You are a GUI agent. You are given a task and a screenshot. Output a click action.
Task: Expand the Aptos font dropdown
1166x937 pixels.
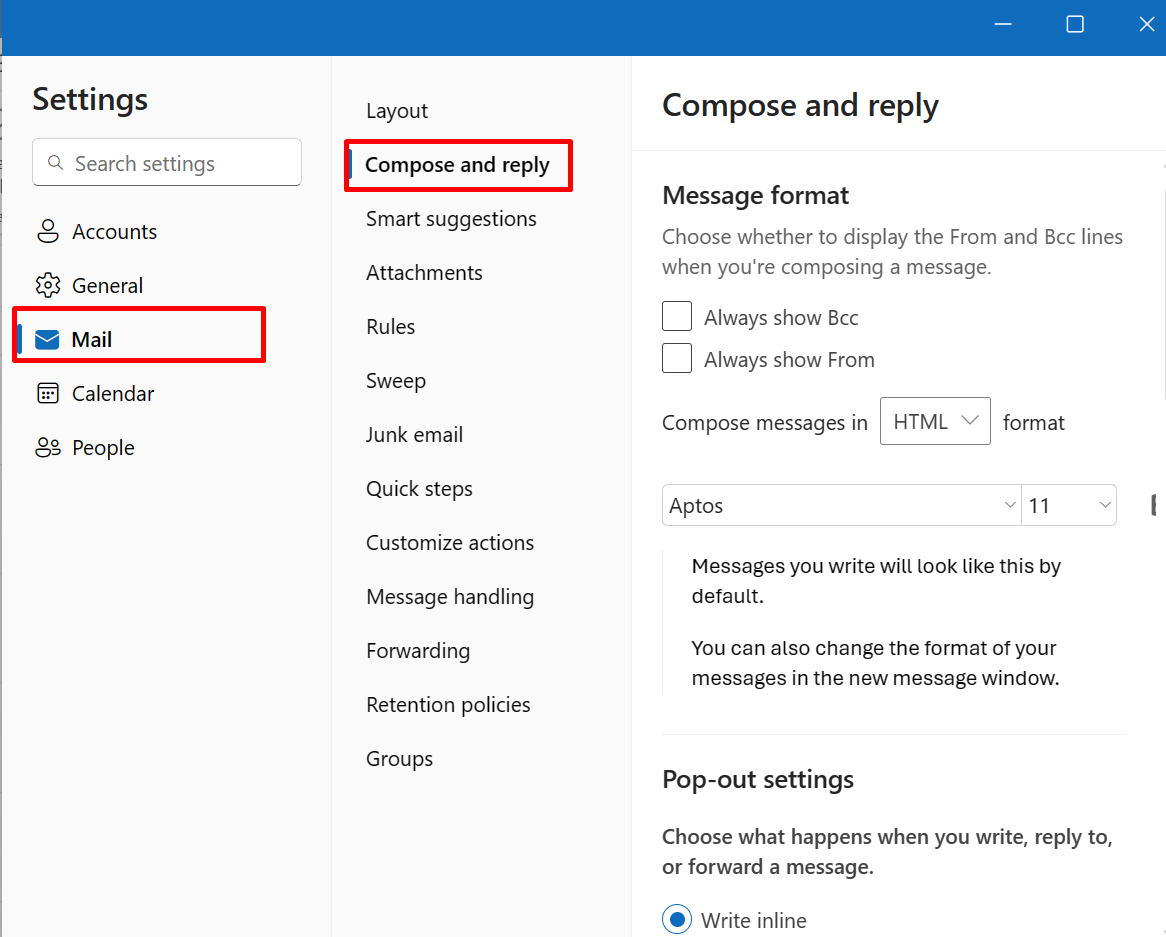click(x=840, y=506)
